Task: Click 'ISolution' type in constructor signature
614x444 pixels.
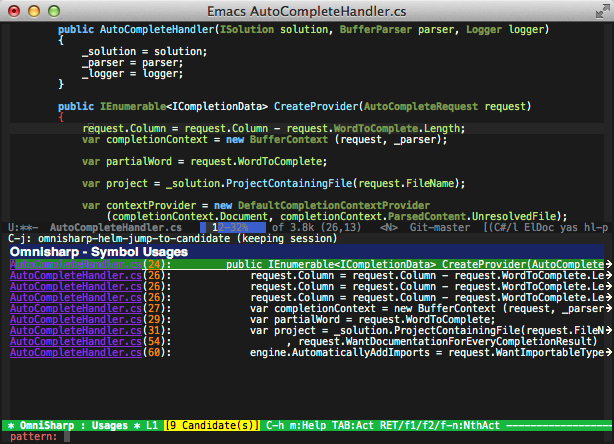Action: pyautogui.click(x=247, y=30)
